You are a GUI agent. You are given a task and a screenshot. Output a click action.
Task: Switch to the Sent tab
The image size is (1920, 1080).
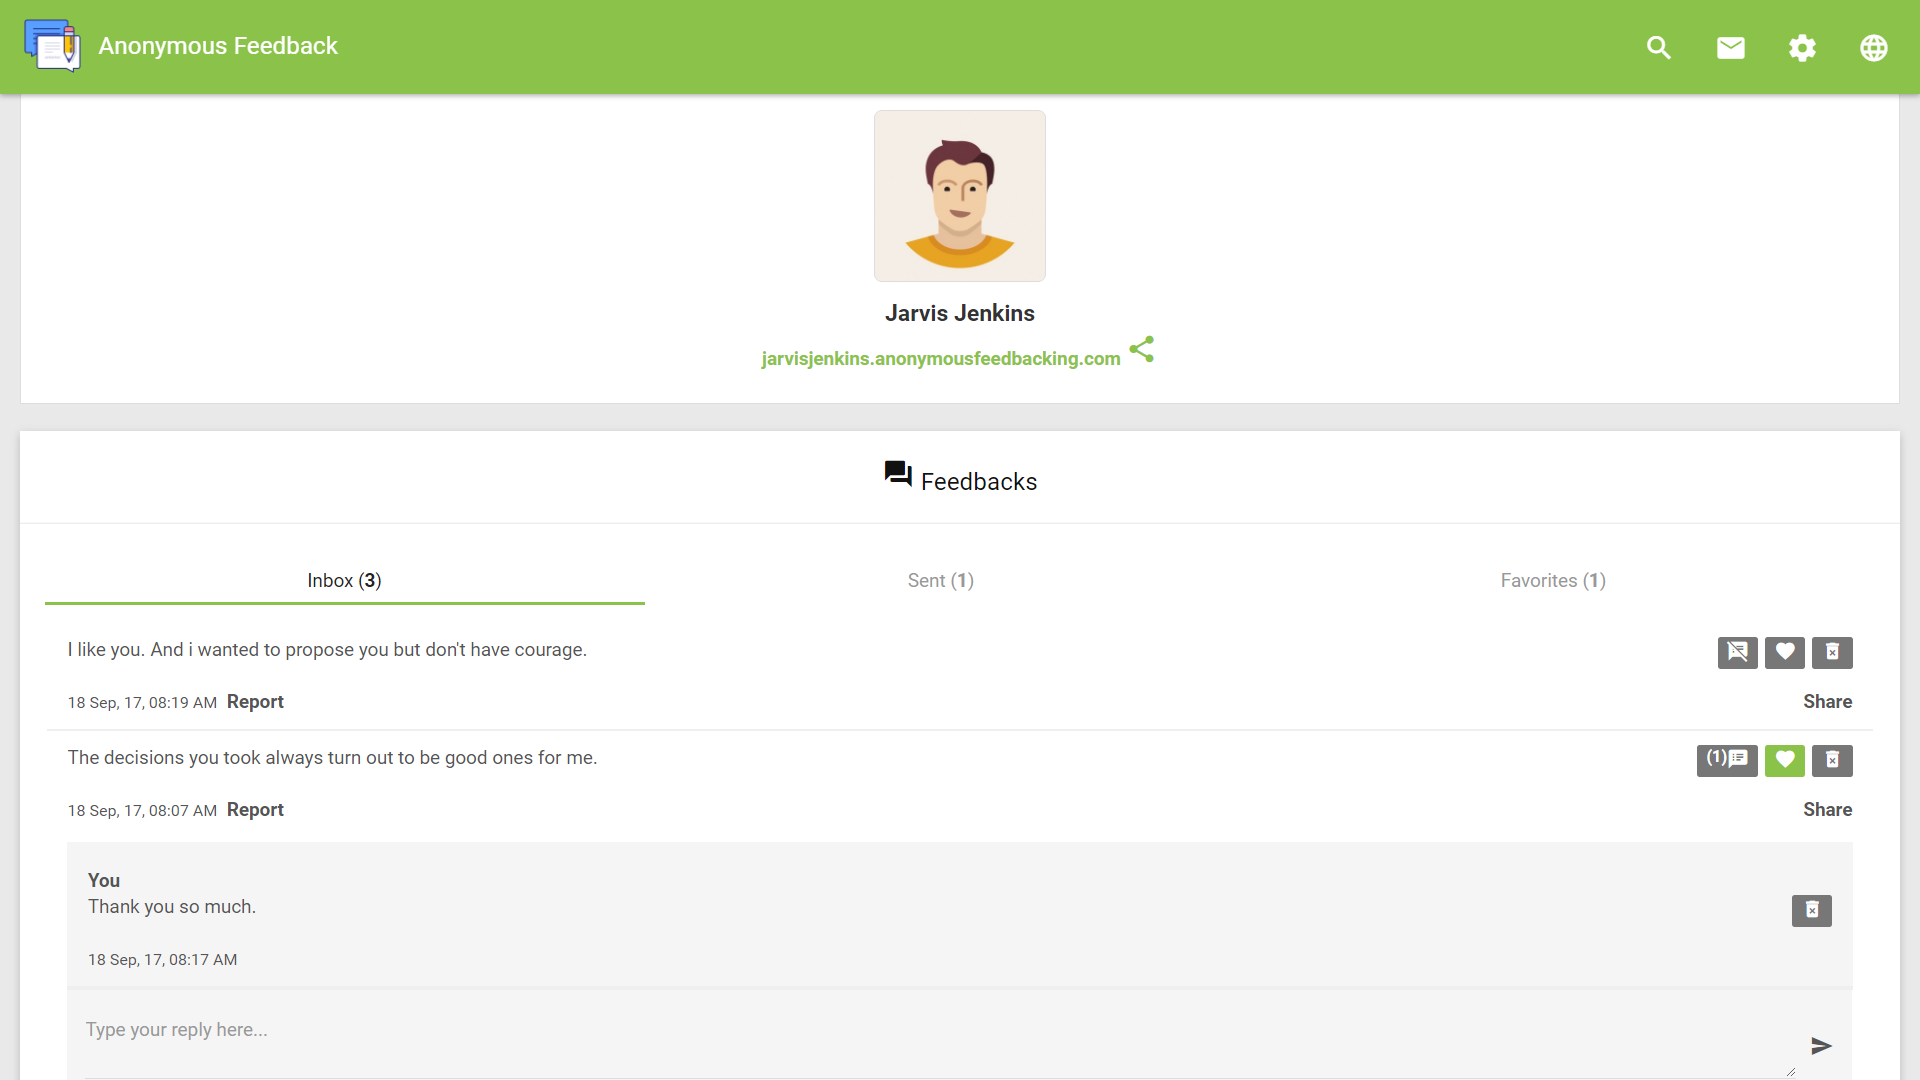click(940, 580)
